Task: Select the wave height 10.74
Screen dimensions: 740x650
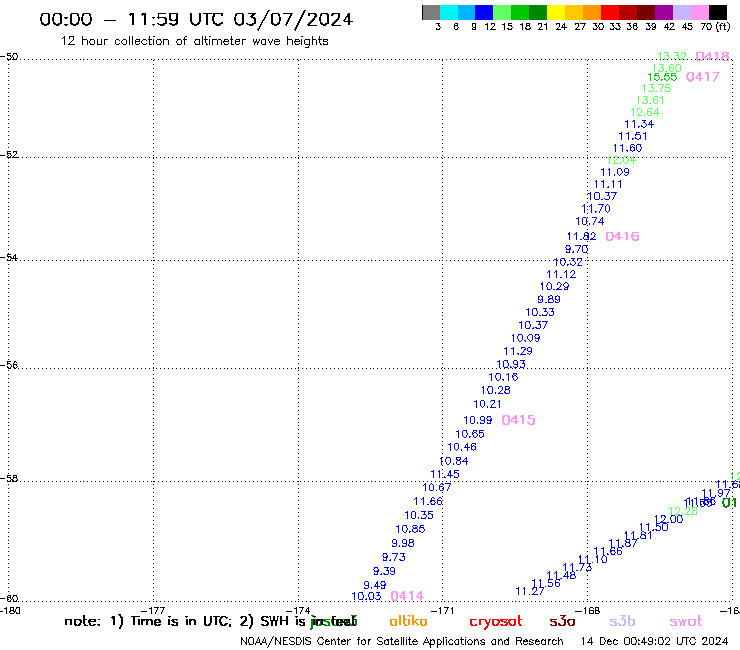Action: 589,221
